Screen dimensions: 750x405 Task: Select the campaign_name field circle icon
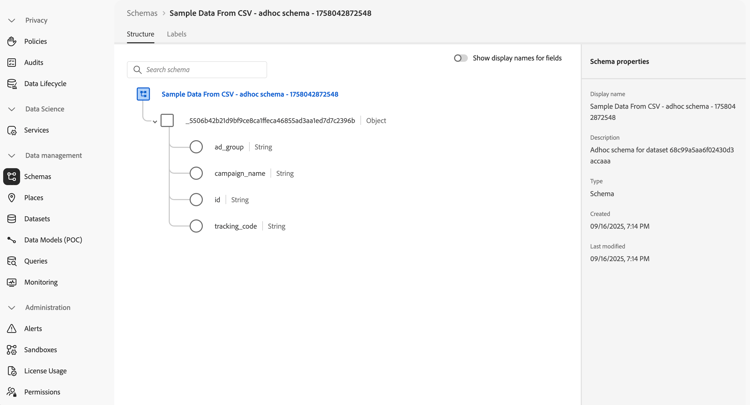196,173
